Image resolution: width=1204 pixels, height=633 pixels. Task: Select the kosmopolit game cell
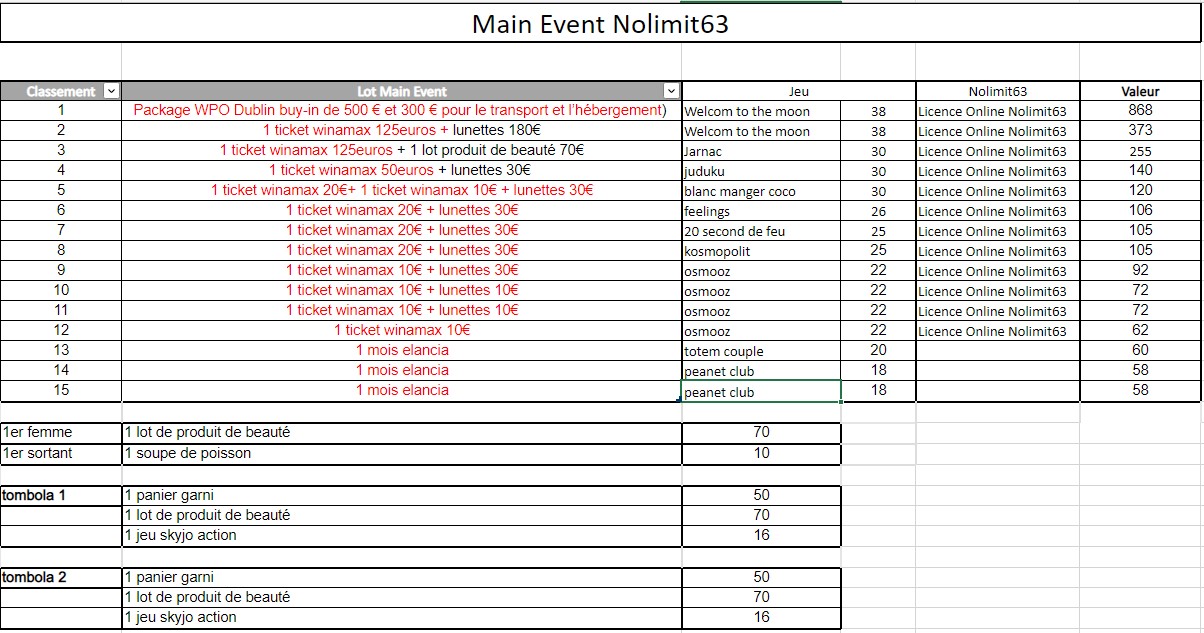[x=760, y=251]
